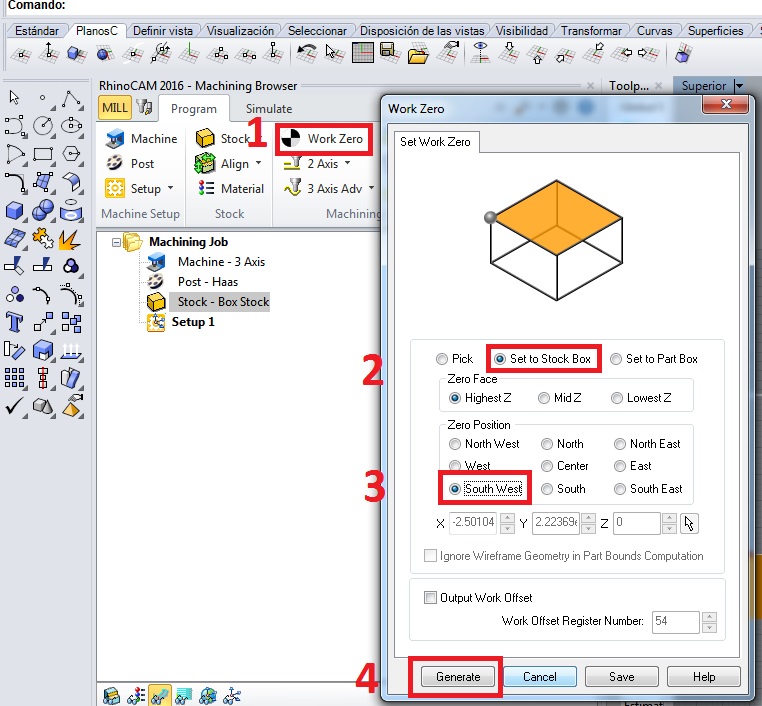Switch to the Simulate tab
This screenshot has height=706, width=762.
(x=269, y=109)
